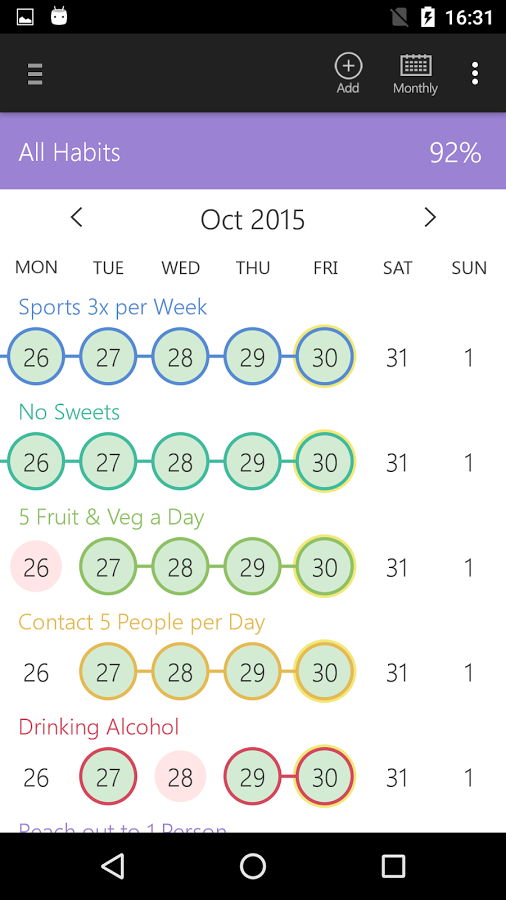This screenshot has width=506, height=900.
Task: Toggle day 28 for Drinking Alcohol
Action: [181, 777]
